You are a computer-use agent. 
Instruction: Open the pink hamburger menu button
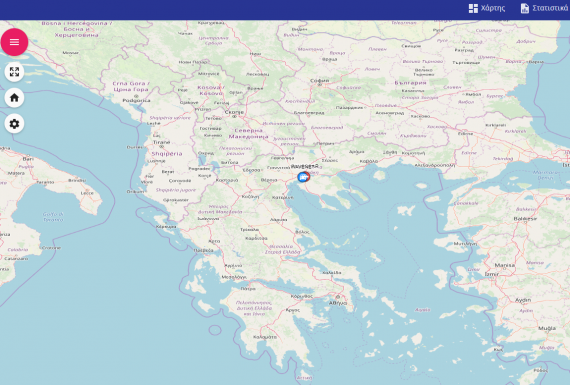coord(15,42)
